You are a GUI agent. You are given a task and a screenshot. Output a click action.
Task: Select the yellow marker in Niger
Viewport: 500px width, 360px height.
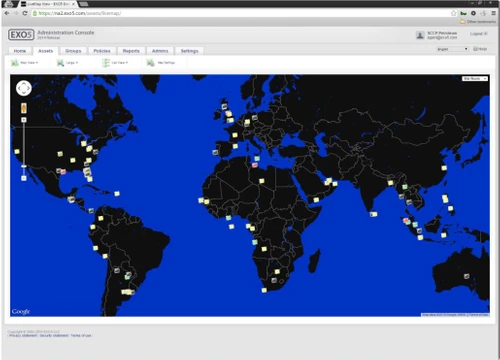[262, 181]
